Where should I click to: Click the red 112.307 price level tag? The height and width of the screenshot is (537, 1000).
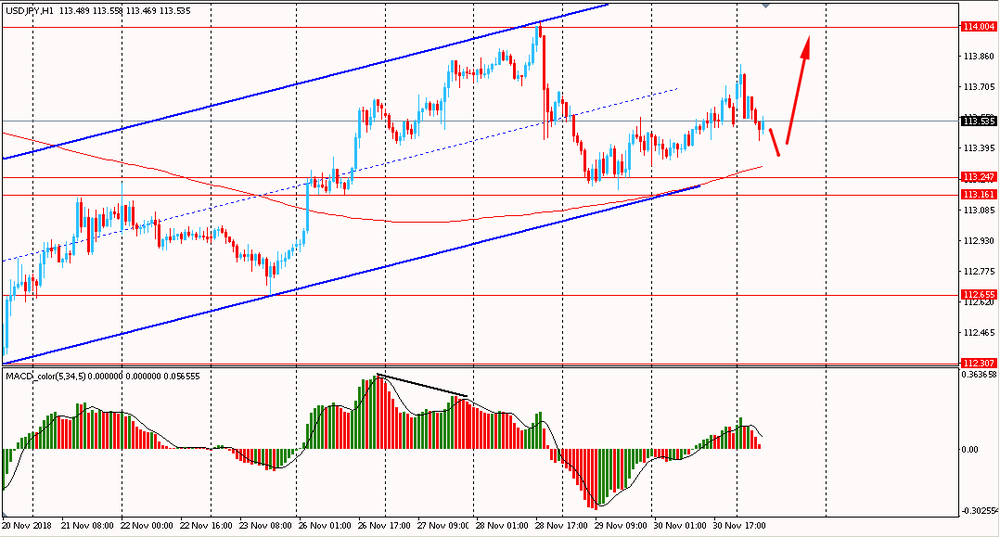point(978,363)
